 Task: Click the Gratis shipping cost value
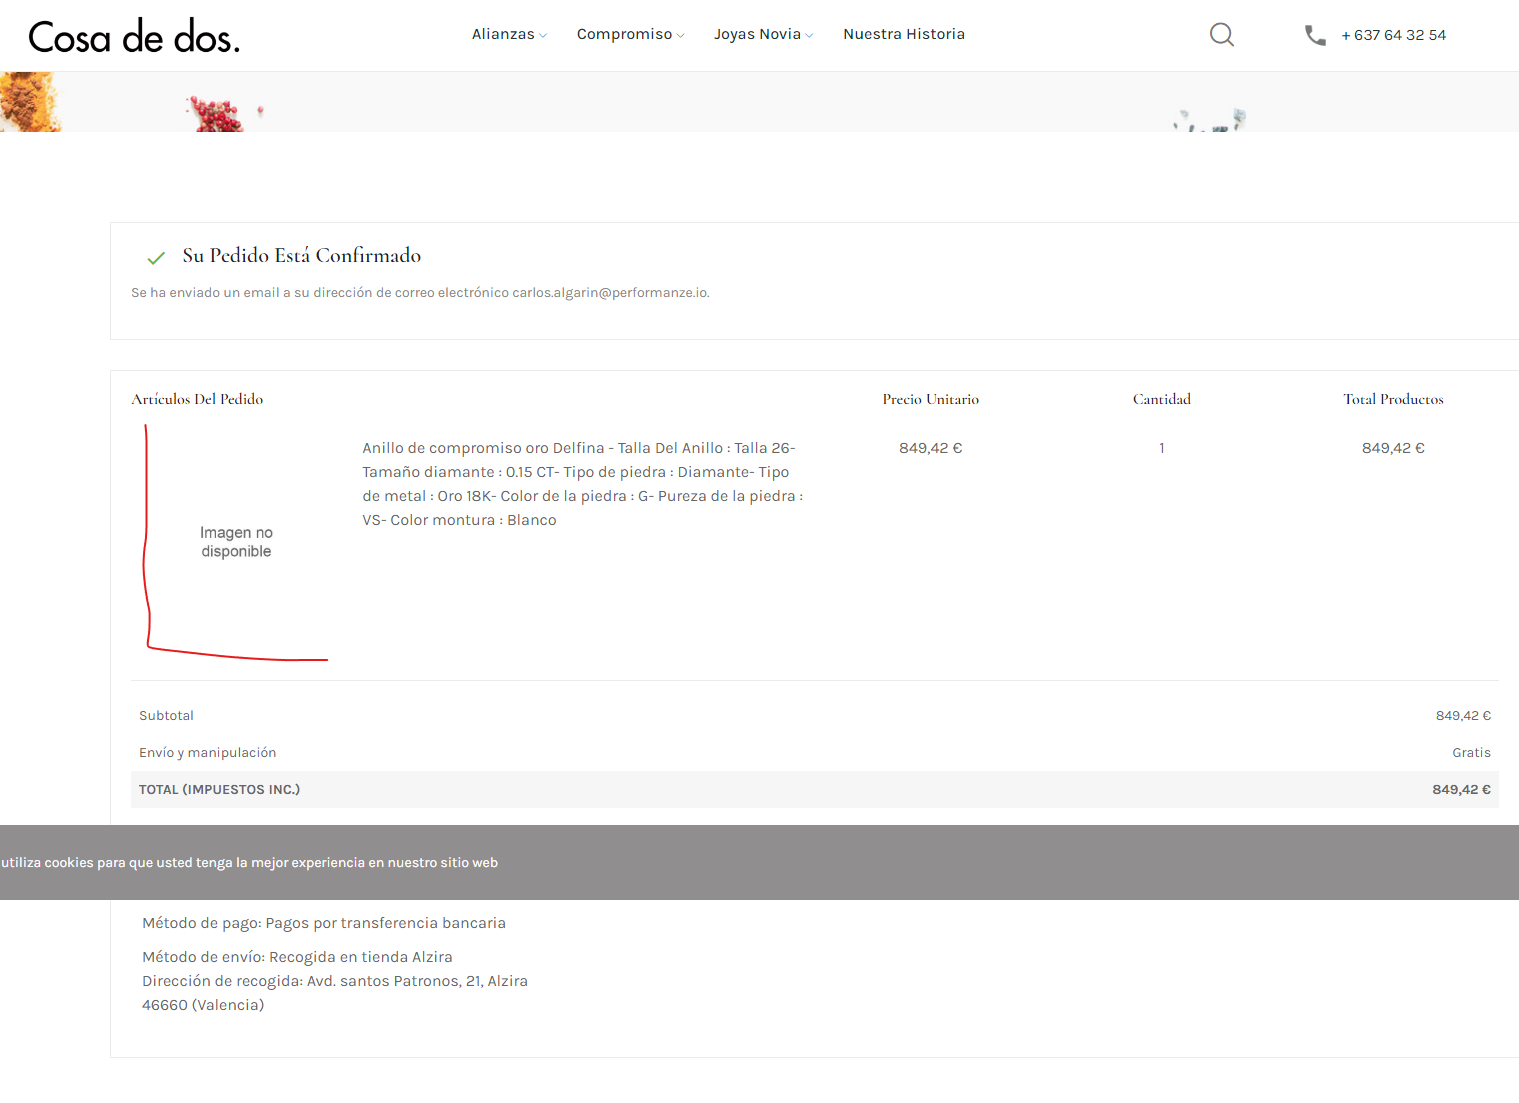(x=1471, y=753)
